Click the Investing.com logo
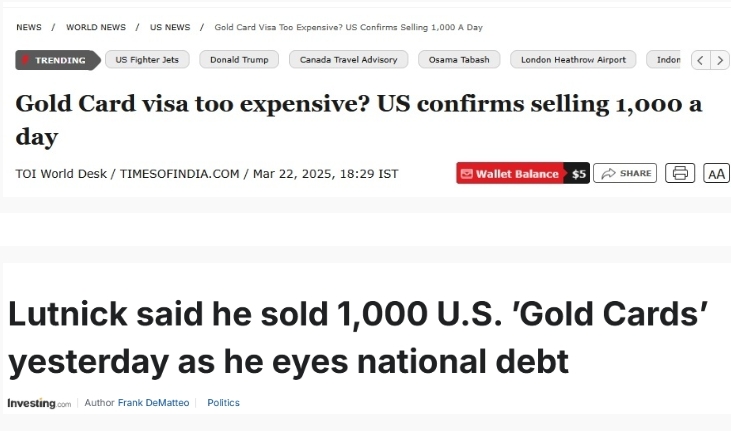The image size is (731, 438). (x=39, y=403)
